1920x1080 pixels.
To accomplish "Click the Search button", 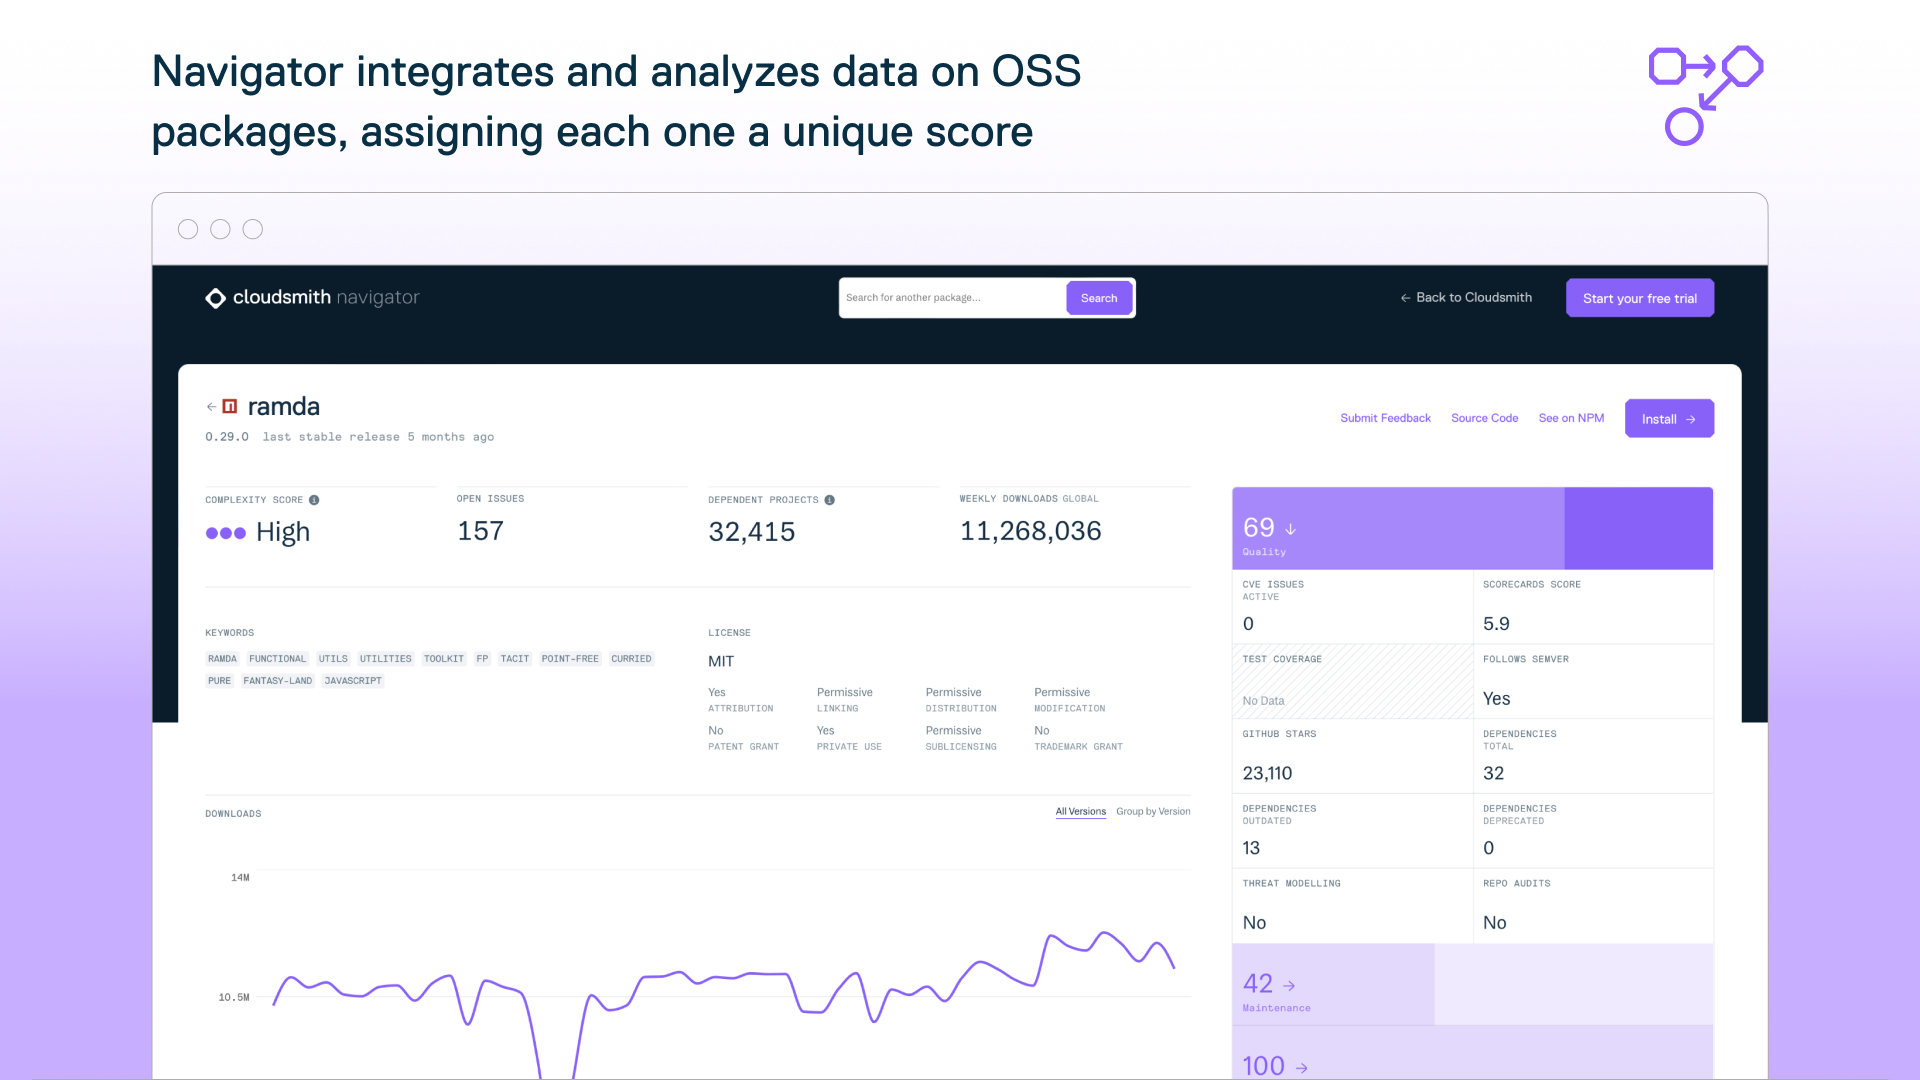I will [x=1099, y=298].
